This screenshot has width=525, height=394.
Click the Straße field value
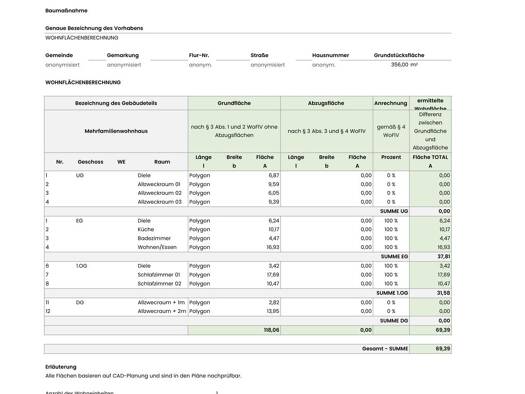[x=268, y=65]
